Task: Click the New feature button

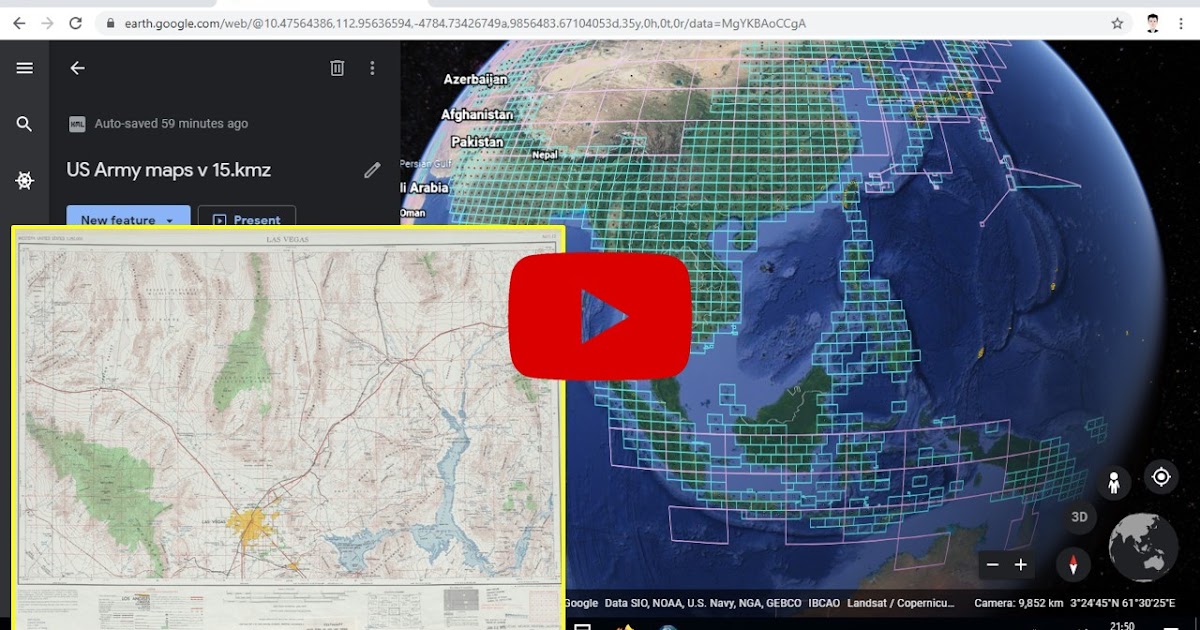Action: [x=128, y=218]
